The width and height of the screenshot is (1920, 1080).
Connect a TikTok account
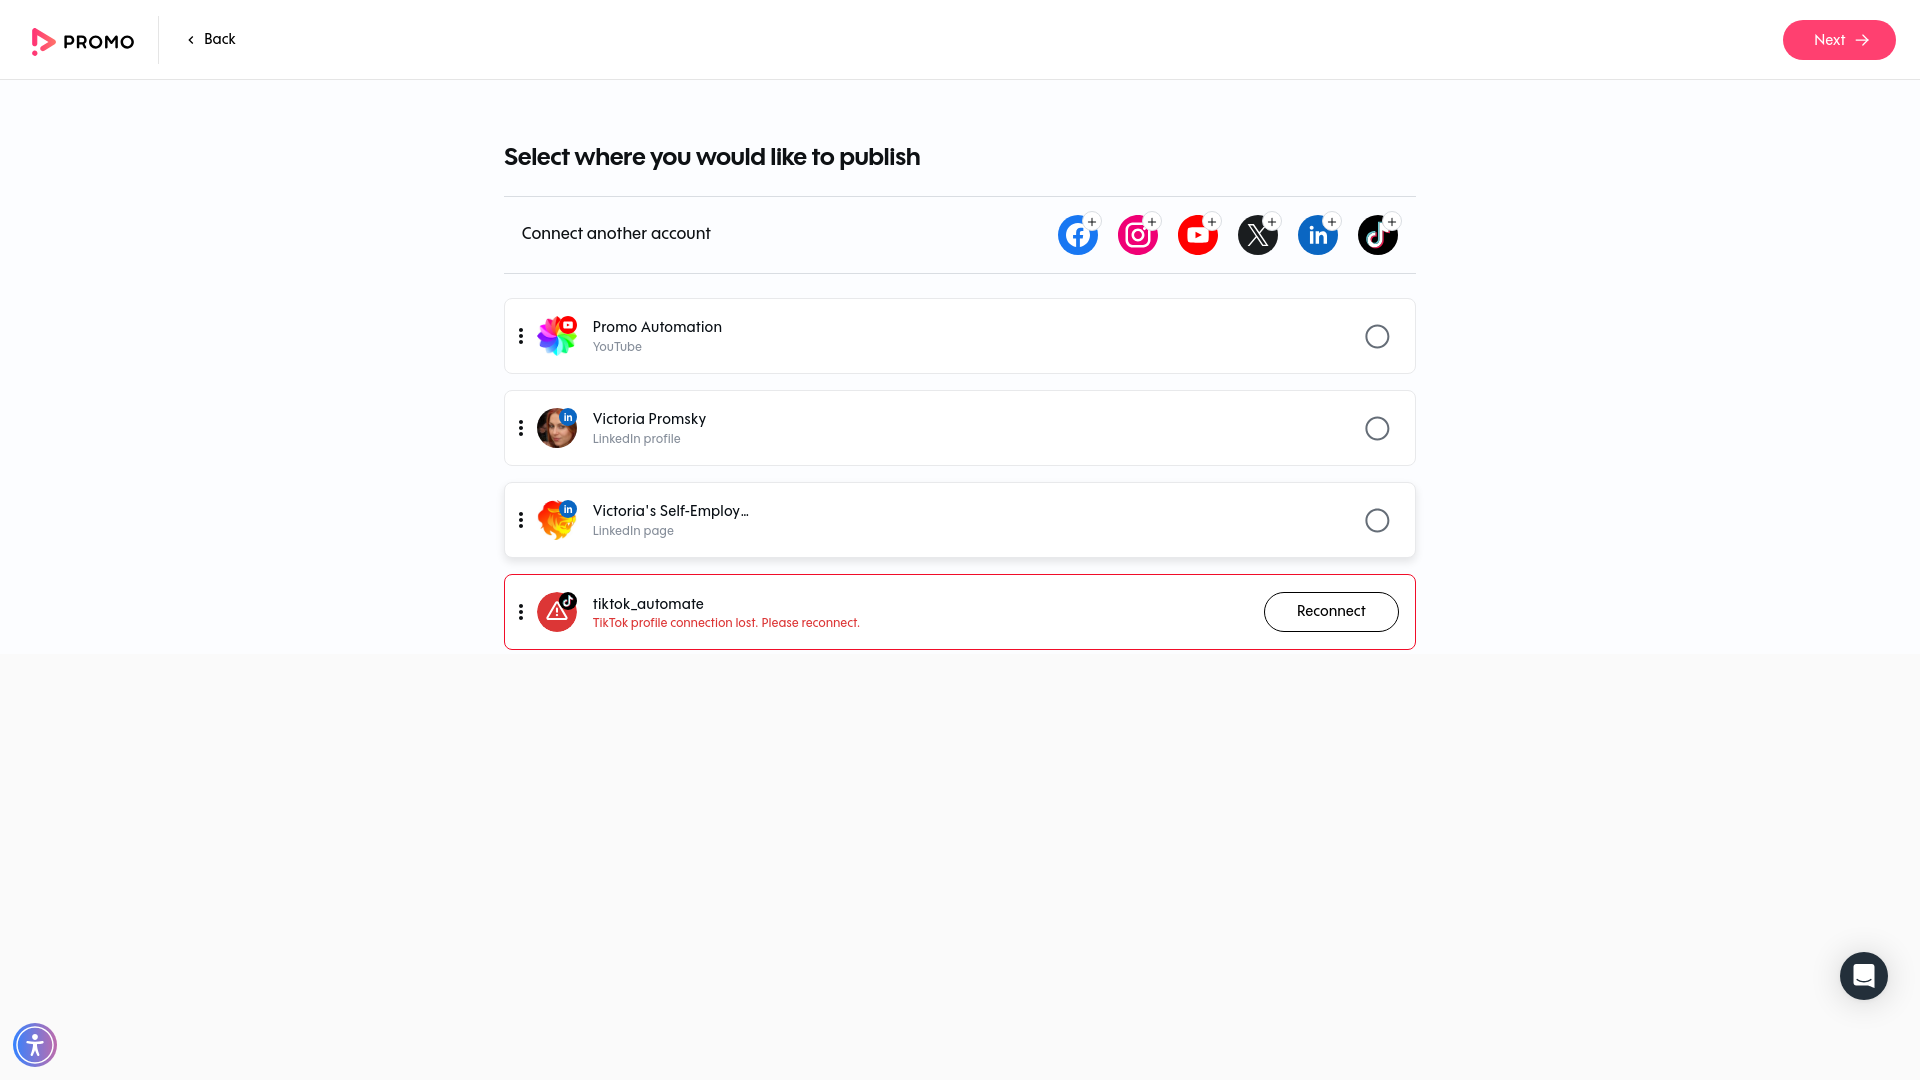click(x=1377, y=235)
